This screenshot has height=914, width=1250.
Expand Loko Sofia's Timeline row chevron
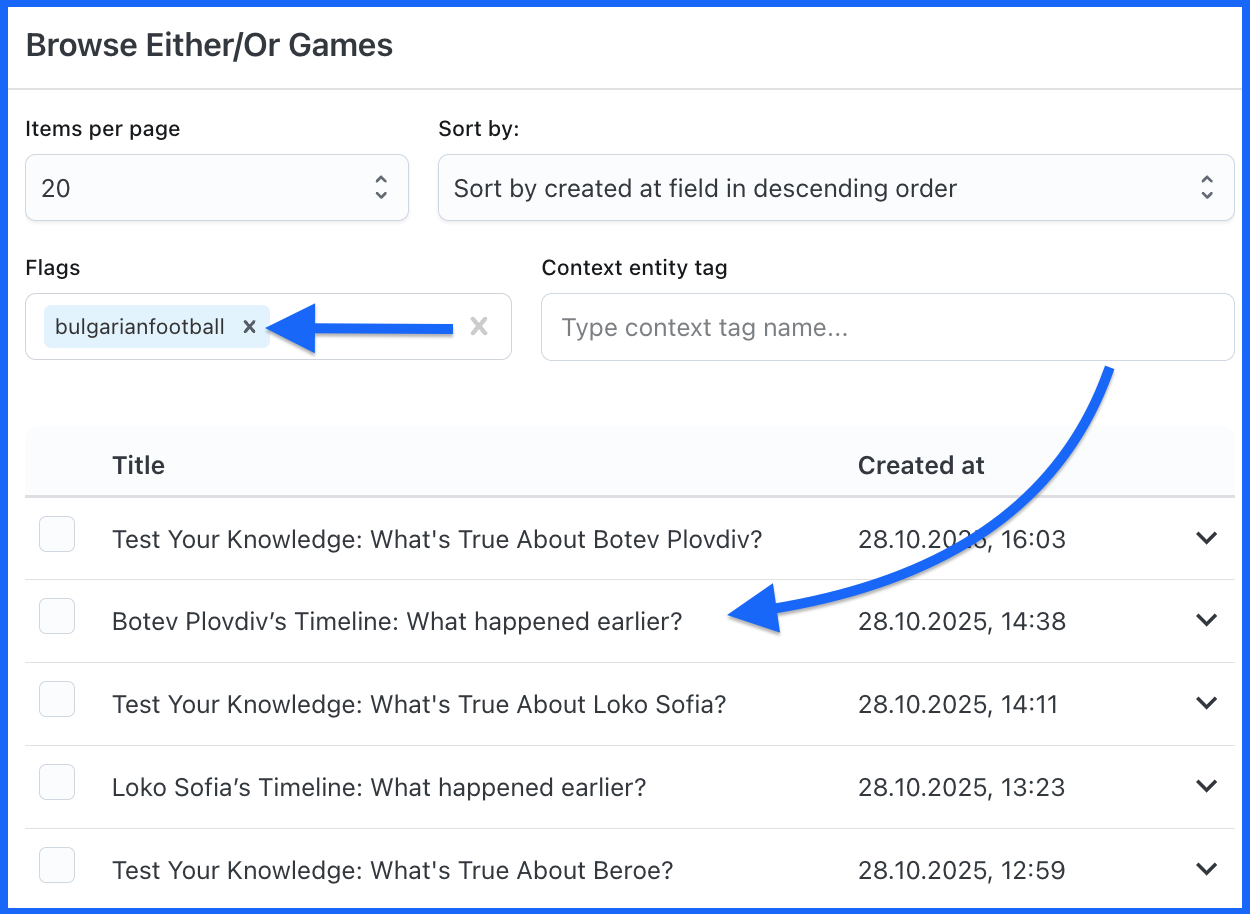click(1207, 786)
